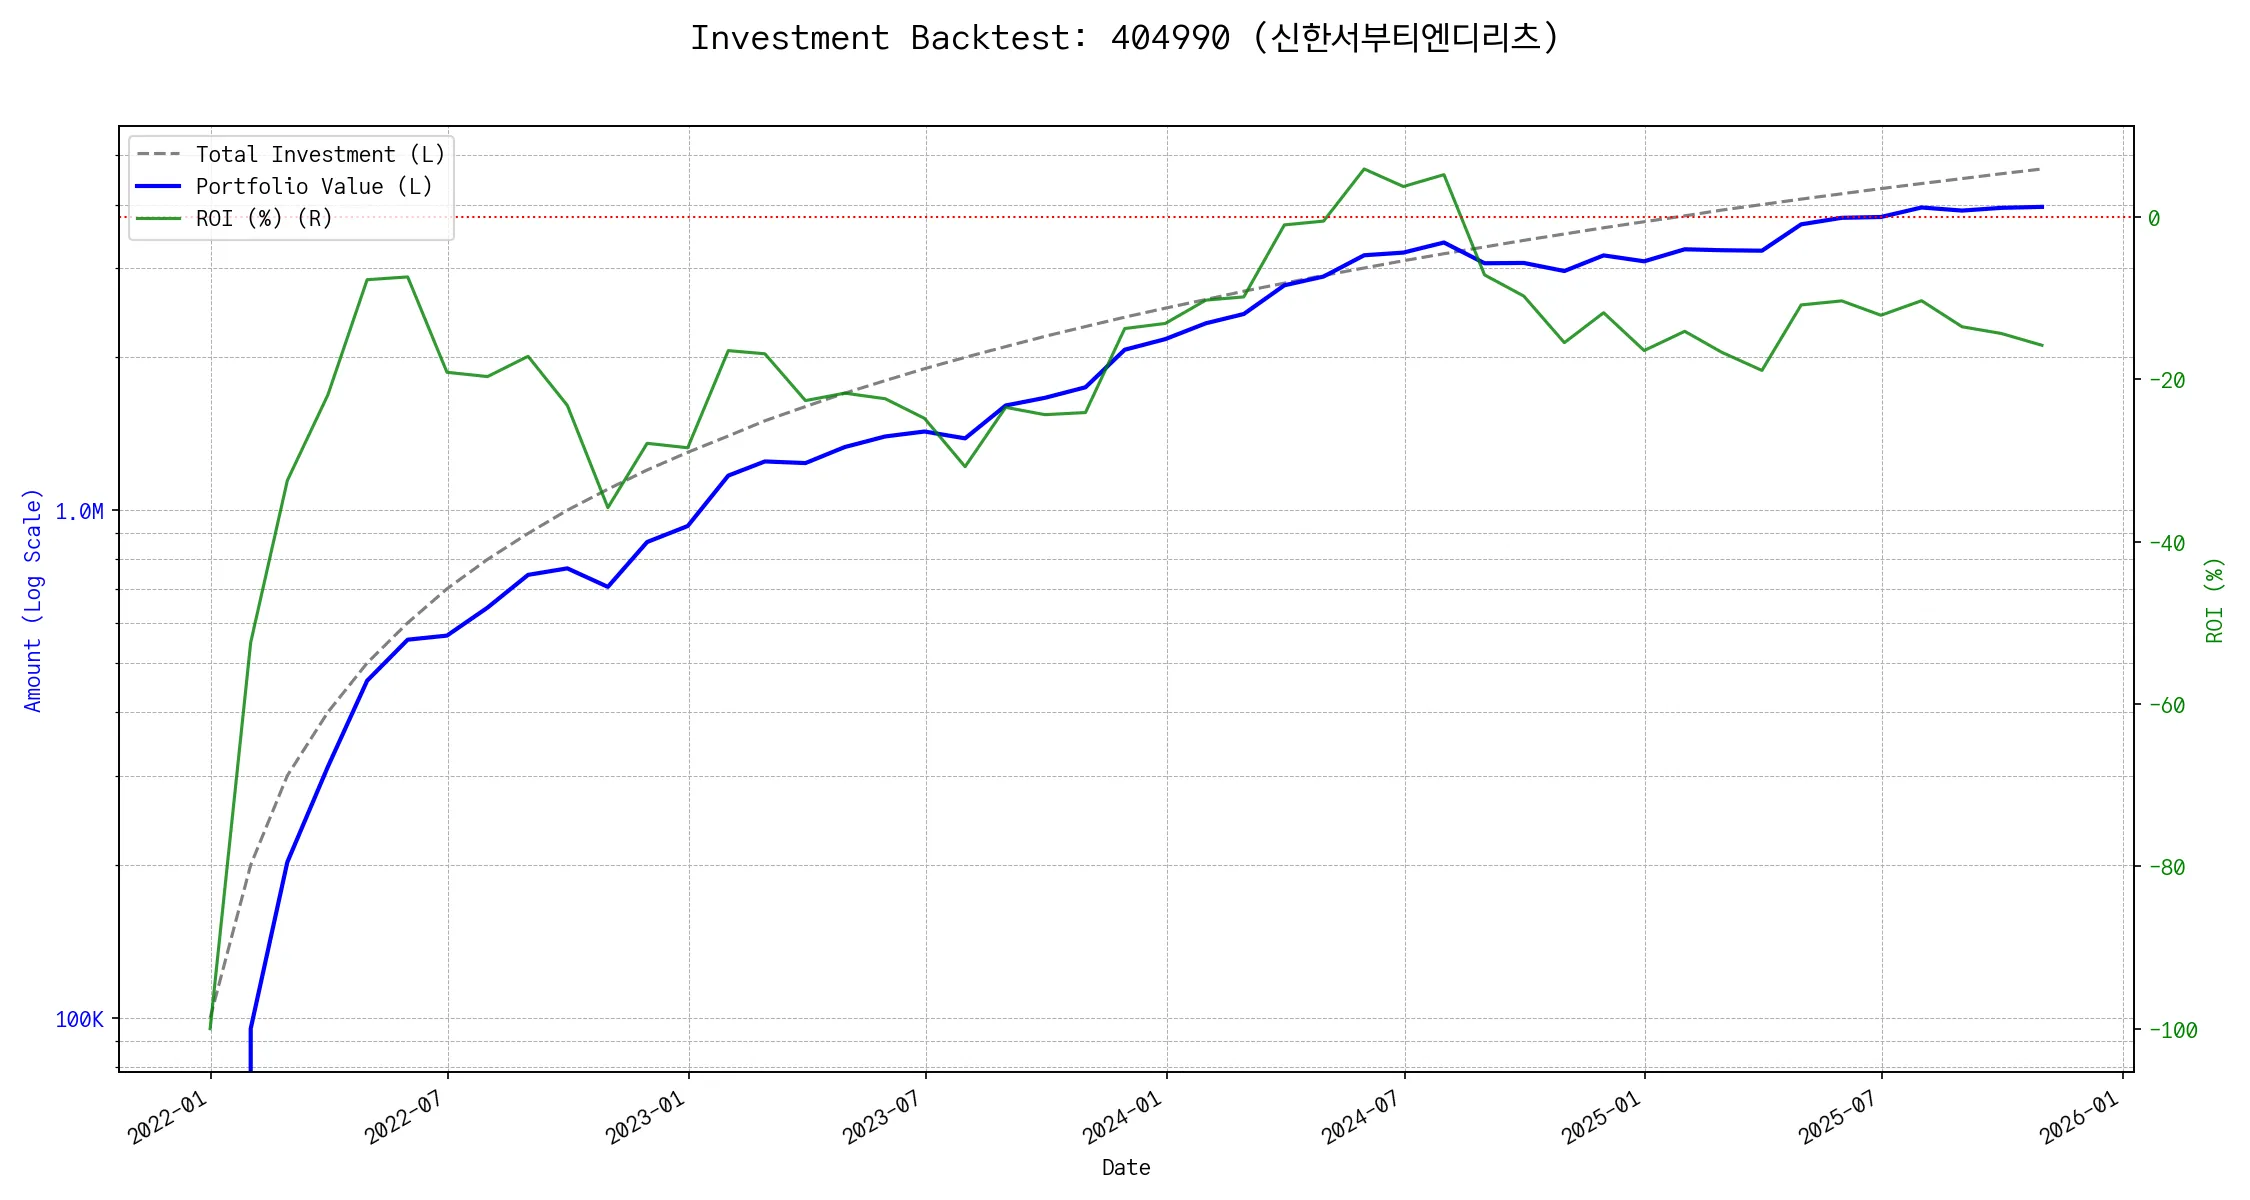Click the Date x-axis title
Image resolution: width=2250 pixels, height=1200 pixels.
click(x=1126, y=1168)
